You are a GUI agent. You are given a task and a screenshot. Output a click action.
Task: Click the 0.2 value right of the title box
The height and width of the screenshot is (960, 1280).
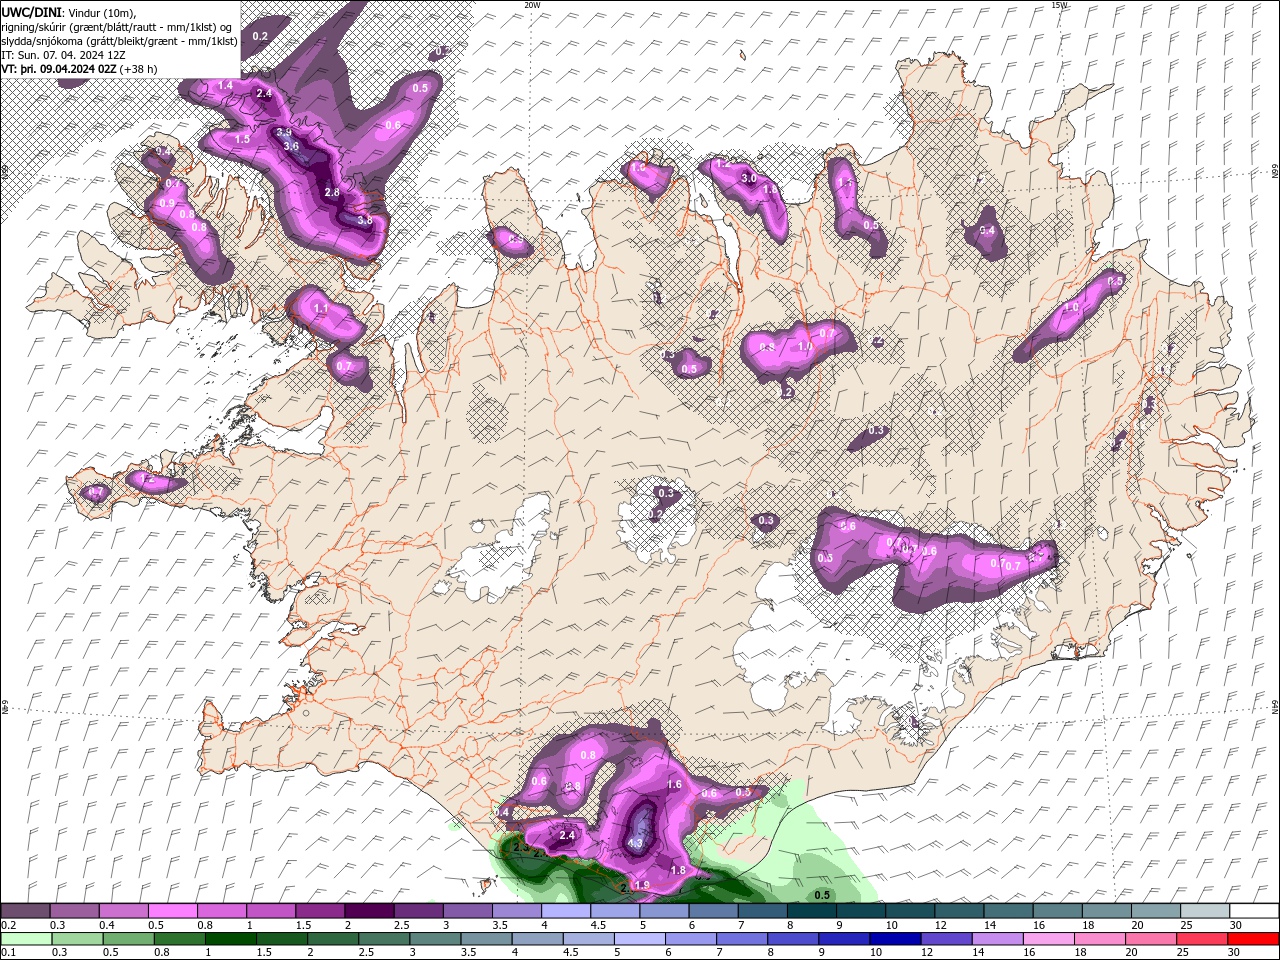(x=260, y=36)
